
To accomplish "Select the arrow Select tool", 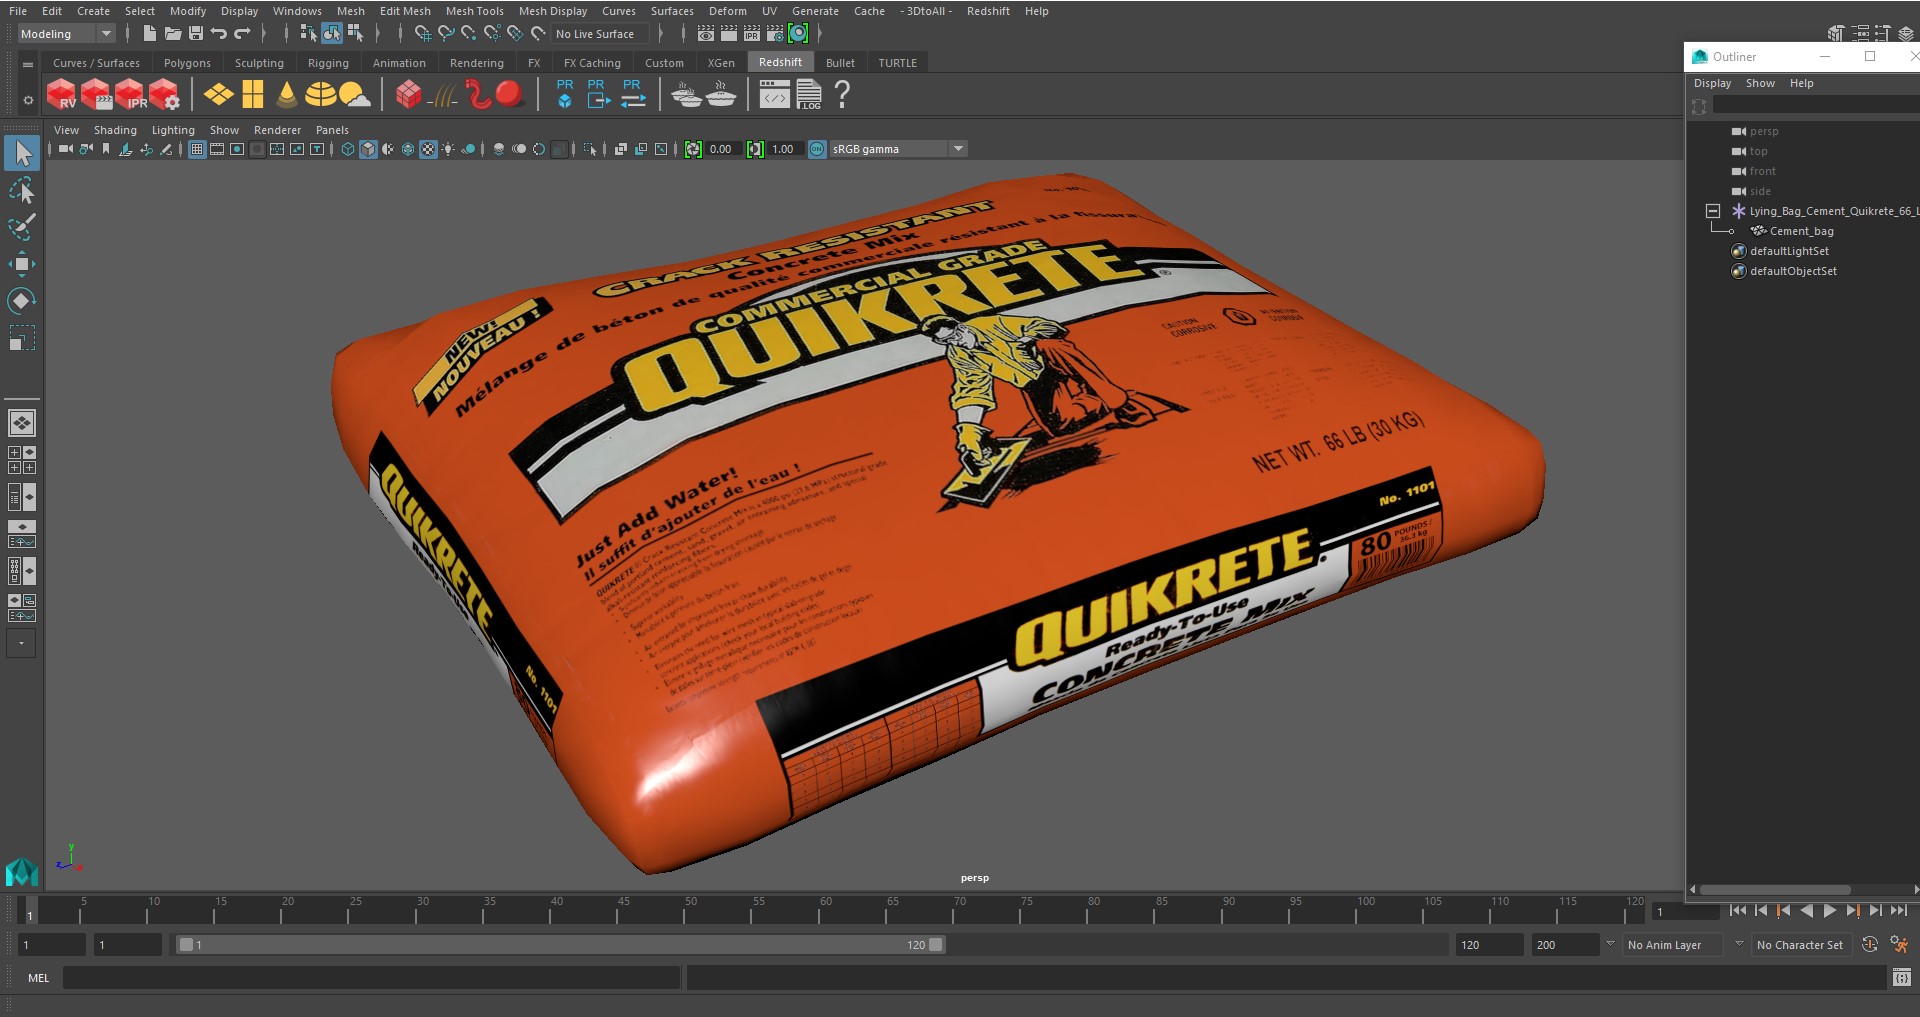I will click(22, 153).
